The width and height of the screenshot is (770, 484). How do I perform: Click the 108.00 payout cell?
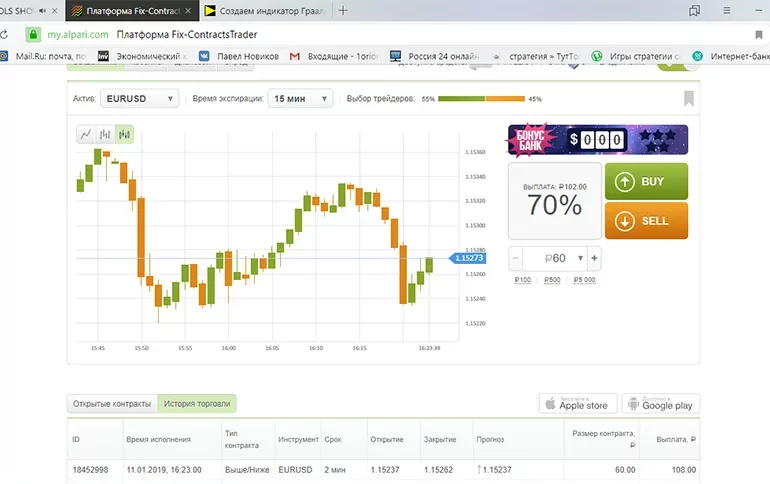[x=684, y=470]
